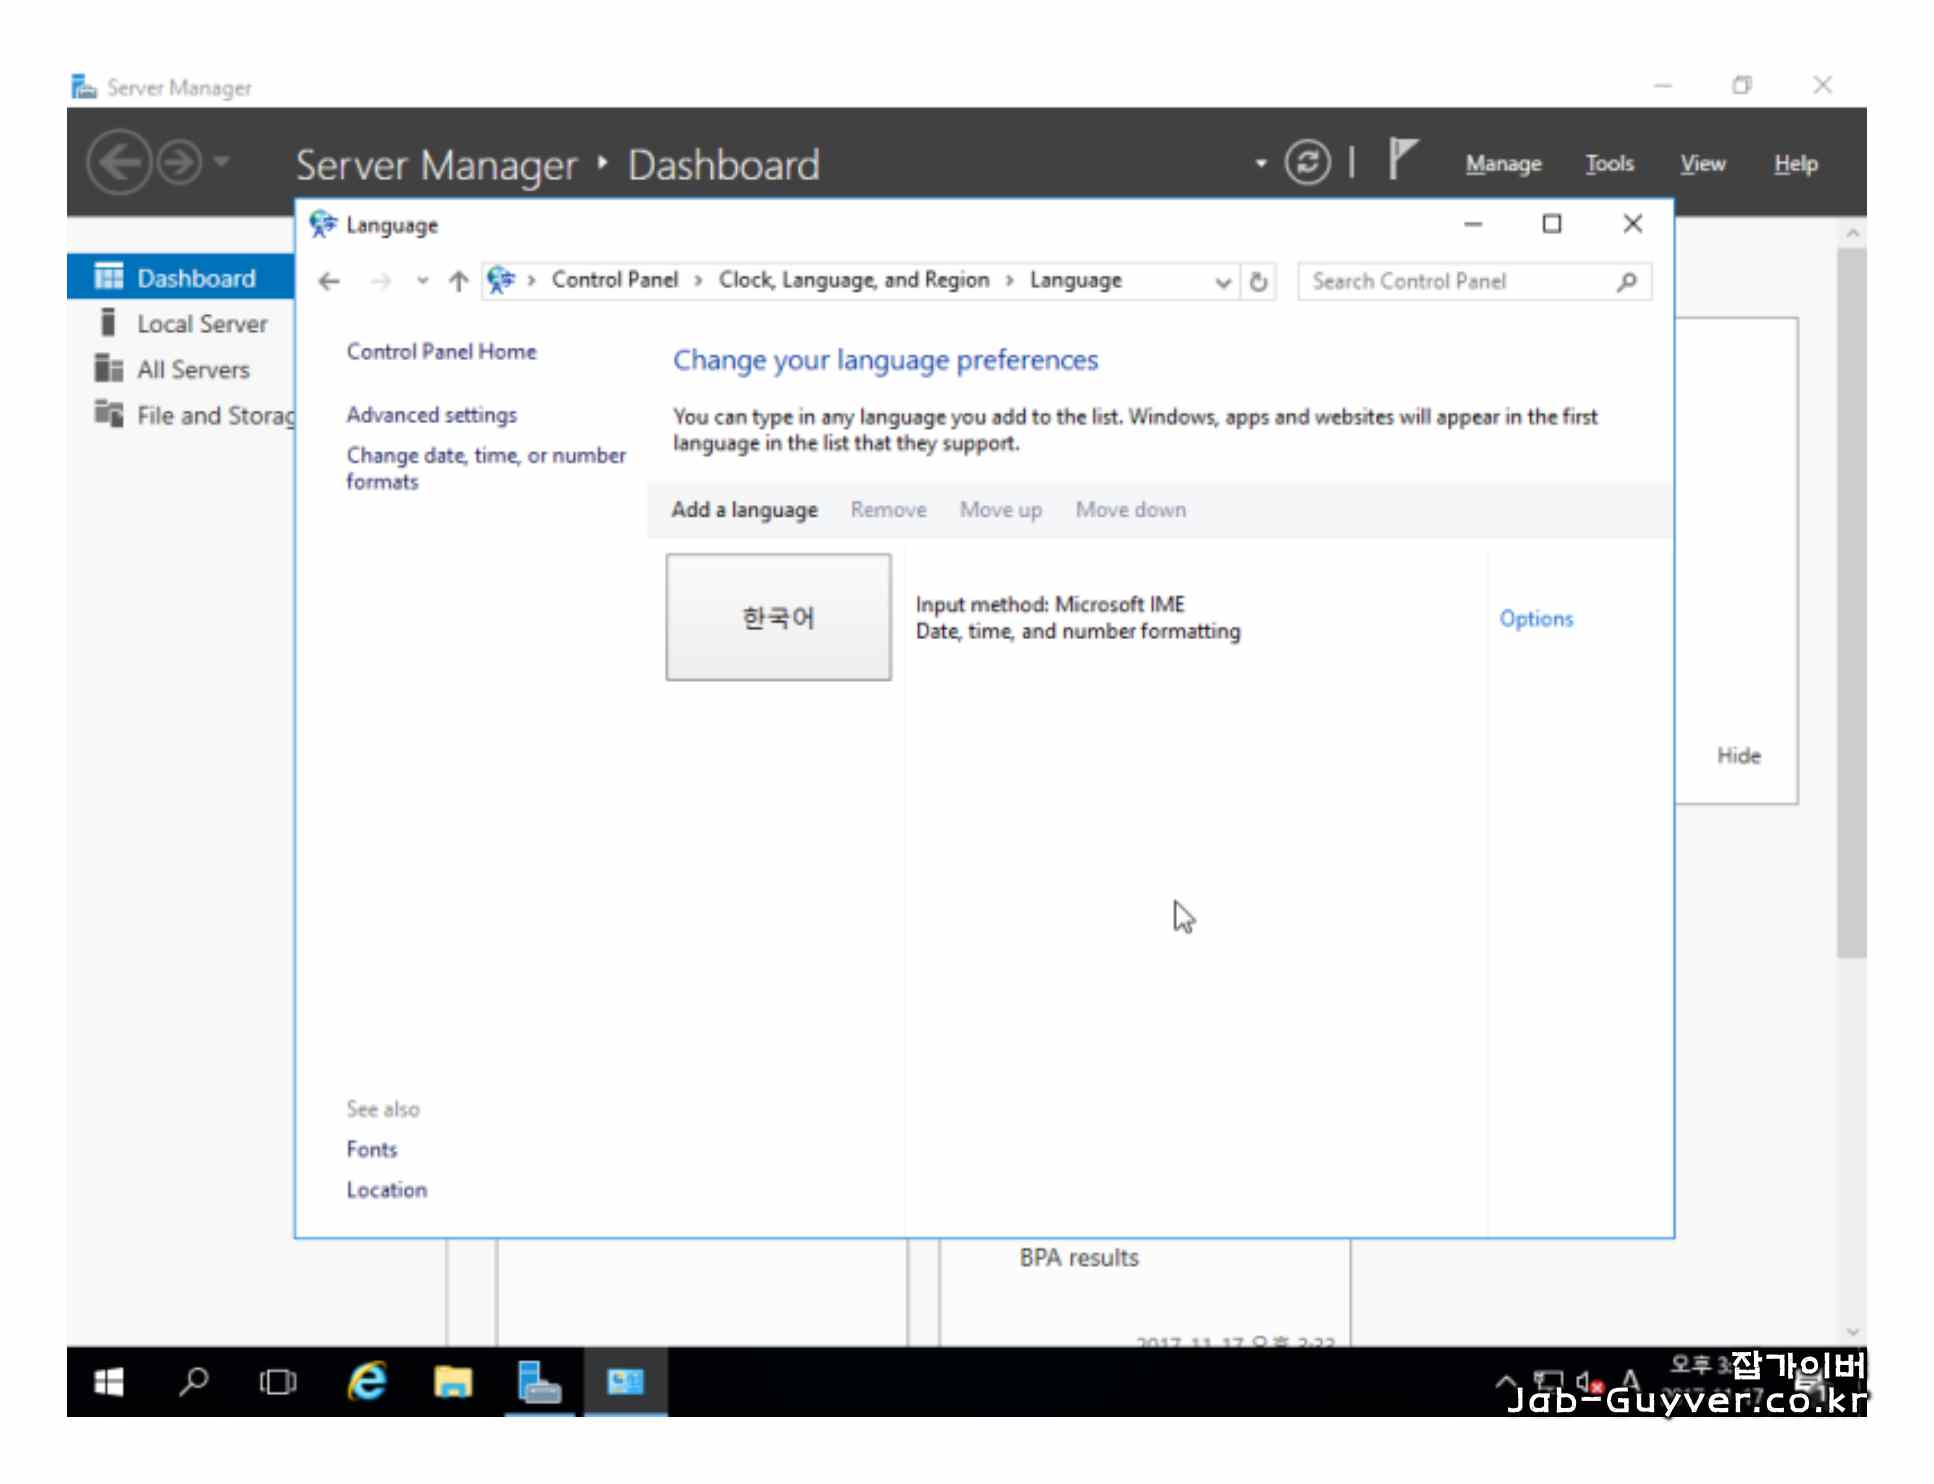Refresh the Control Panel address bar

[1258, 281]
